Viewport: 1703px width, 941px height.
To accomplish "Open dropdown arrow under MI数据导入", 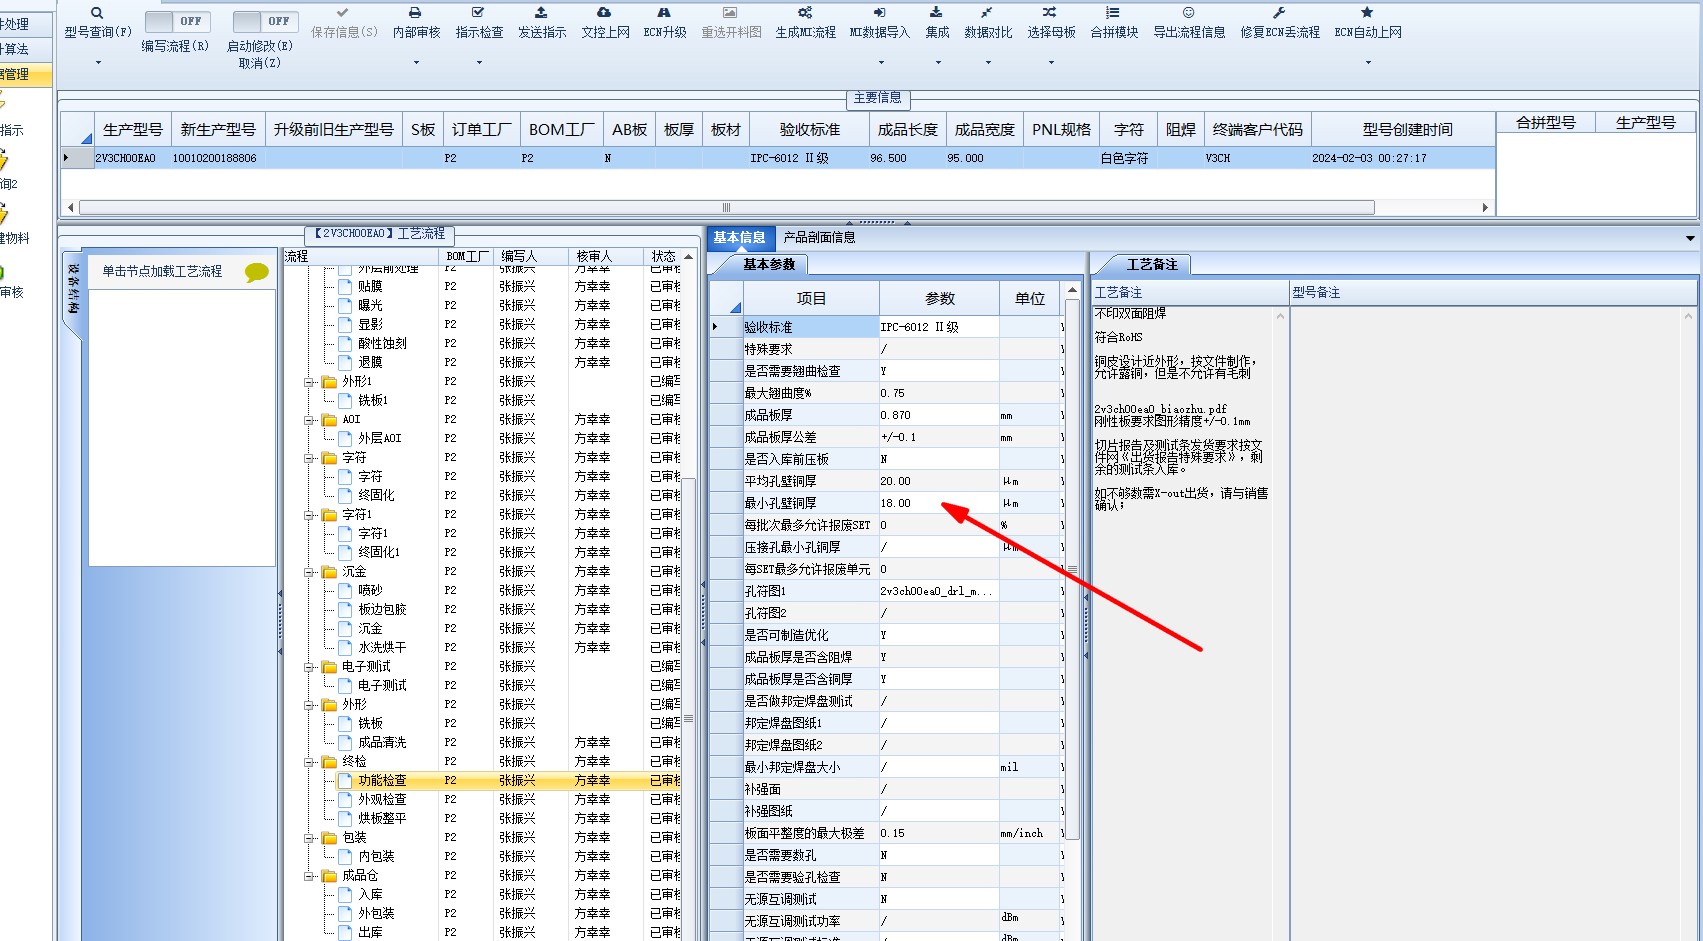I will click(879, 62).
